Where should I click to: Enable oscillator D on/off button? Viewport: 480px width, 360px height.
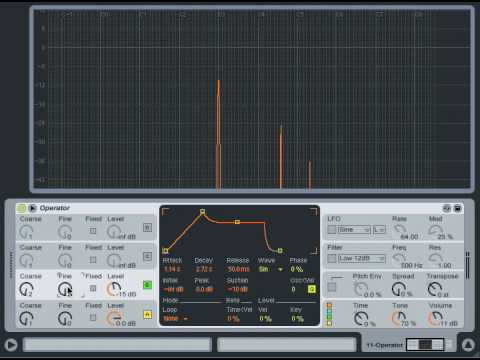click(147, 228)
